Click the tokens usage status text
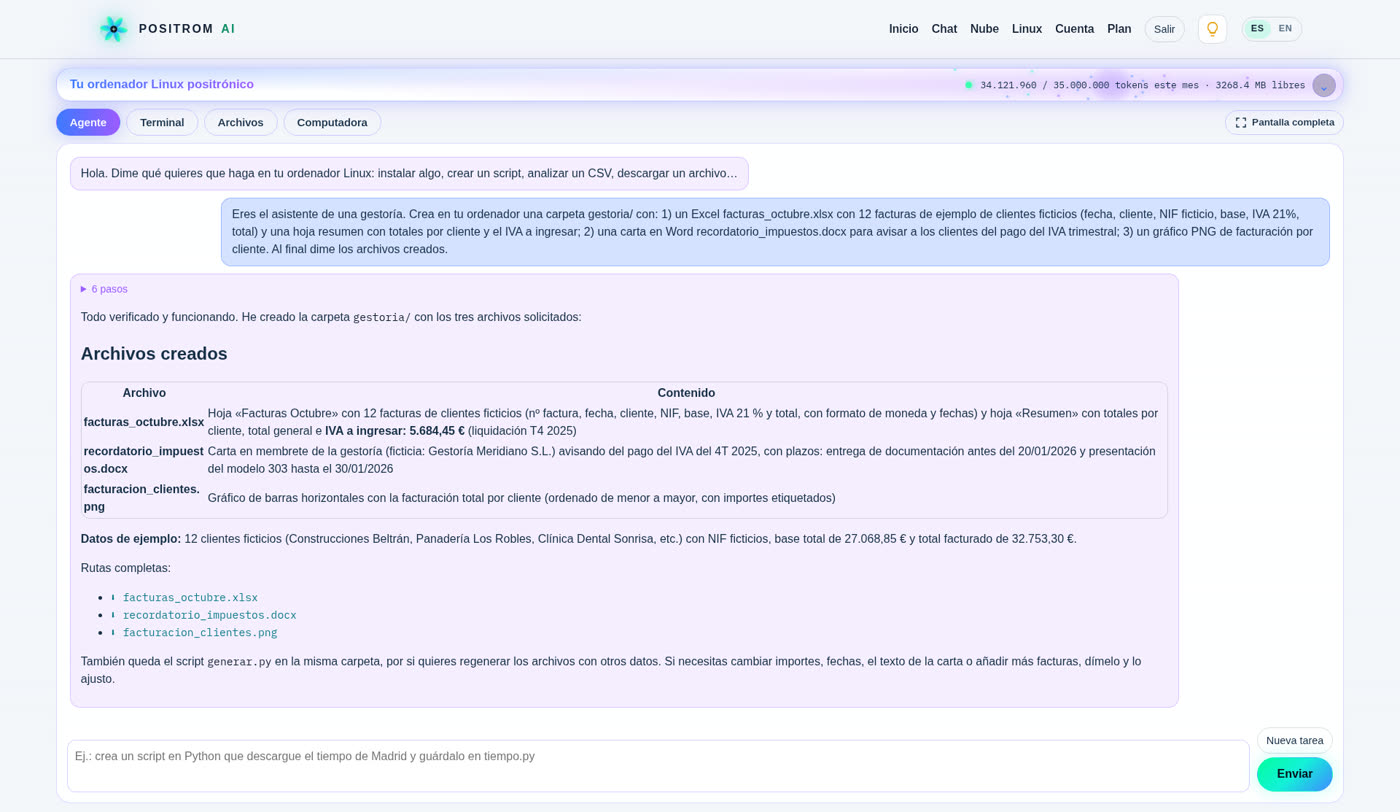1400x812 pixels. coord(1142,85)
